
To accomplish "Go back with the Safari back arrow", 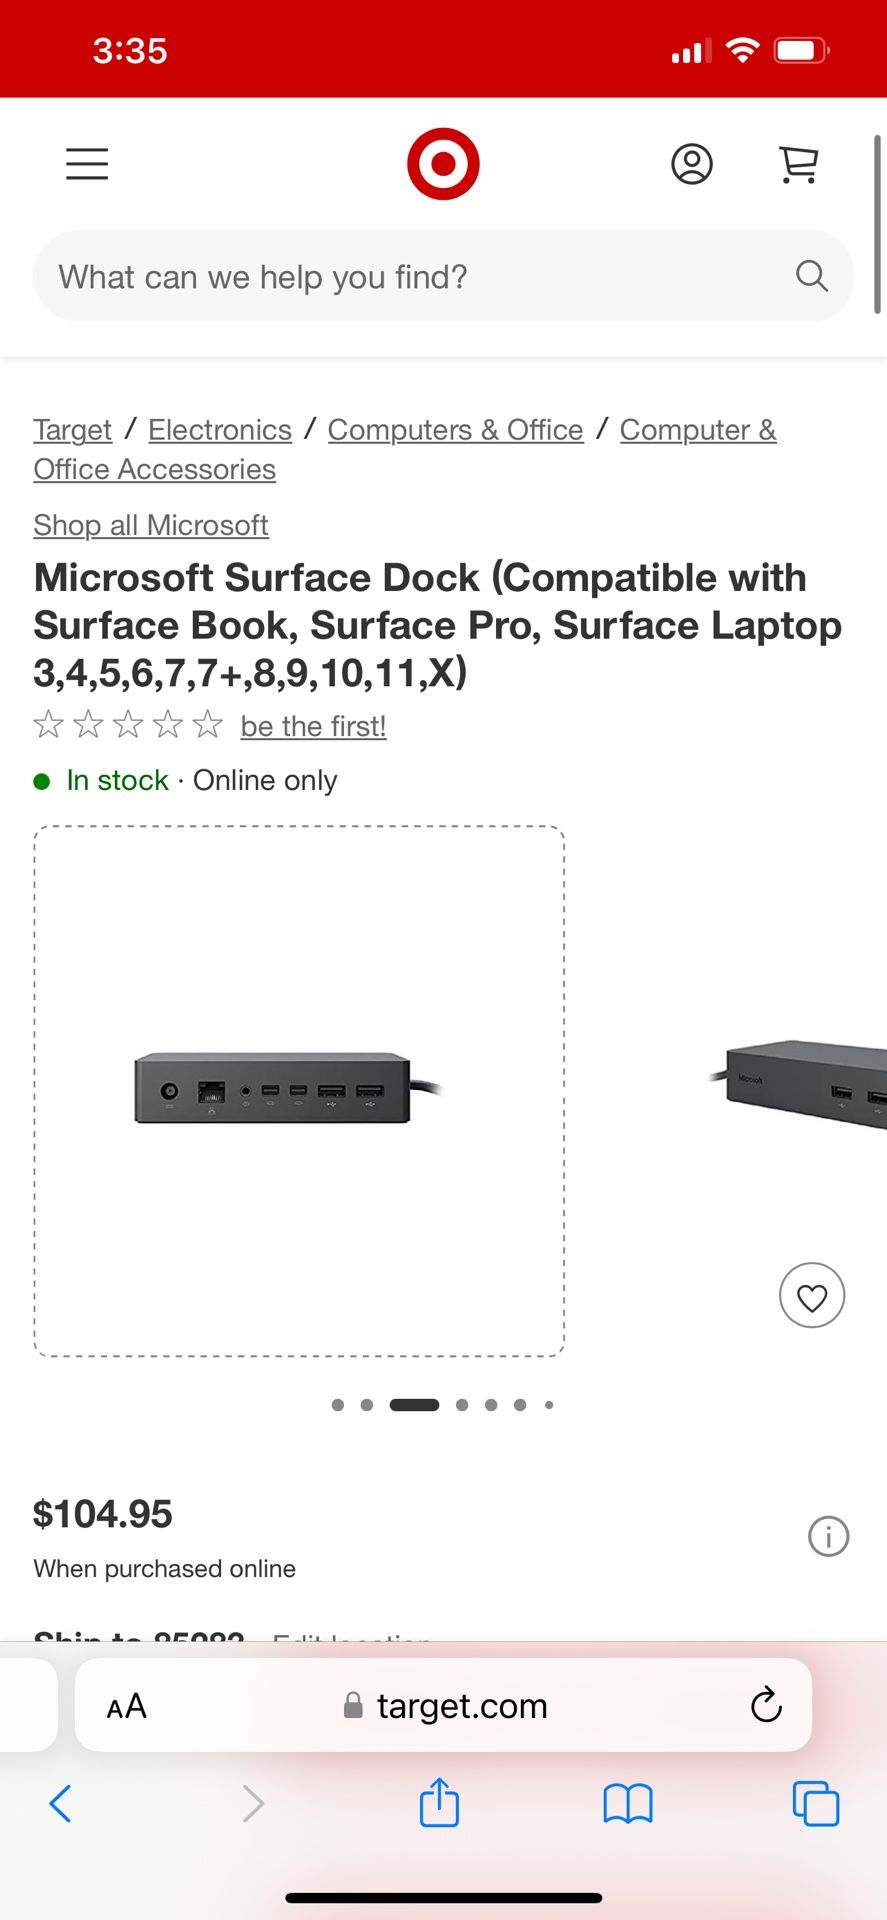I will pos(60,1804).
